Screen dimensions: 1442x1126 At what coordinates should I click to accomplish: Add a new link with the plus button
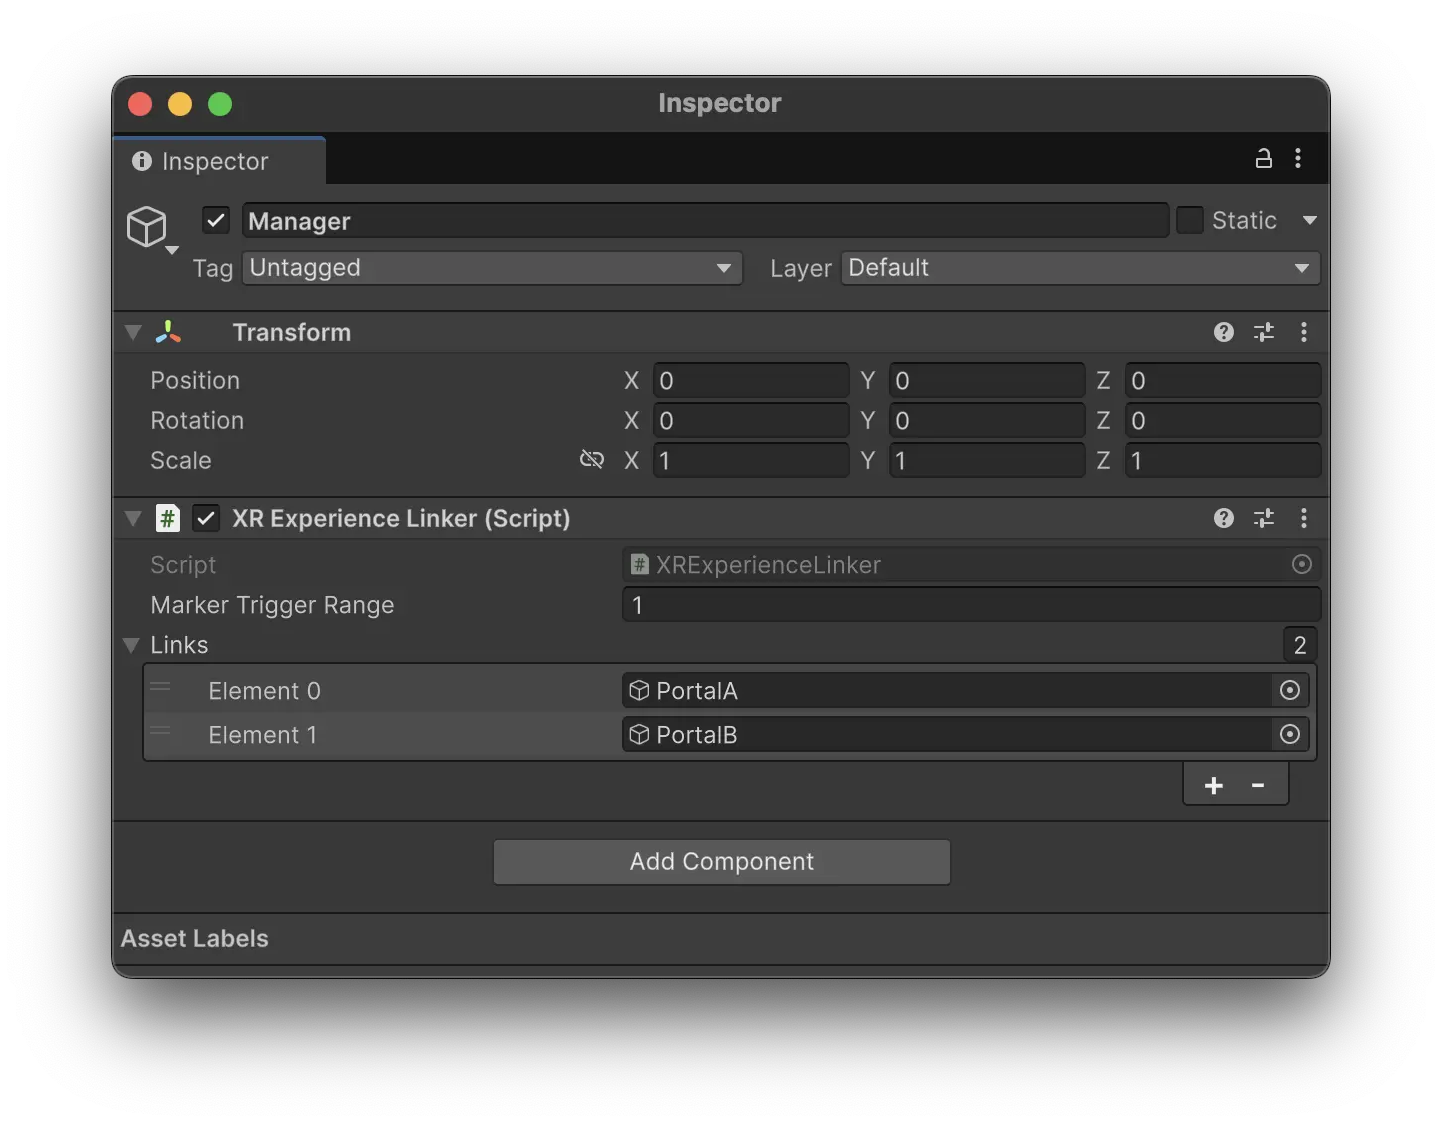pos(1213,785)
